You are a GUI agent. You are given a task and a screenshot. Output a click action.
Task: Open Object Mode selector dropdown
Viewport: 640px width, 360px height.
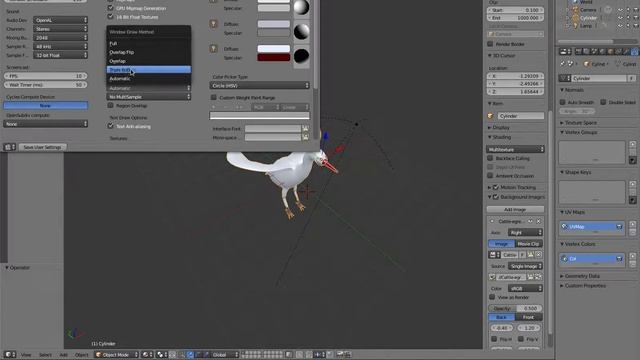[116, 355]
